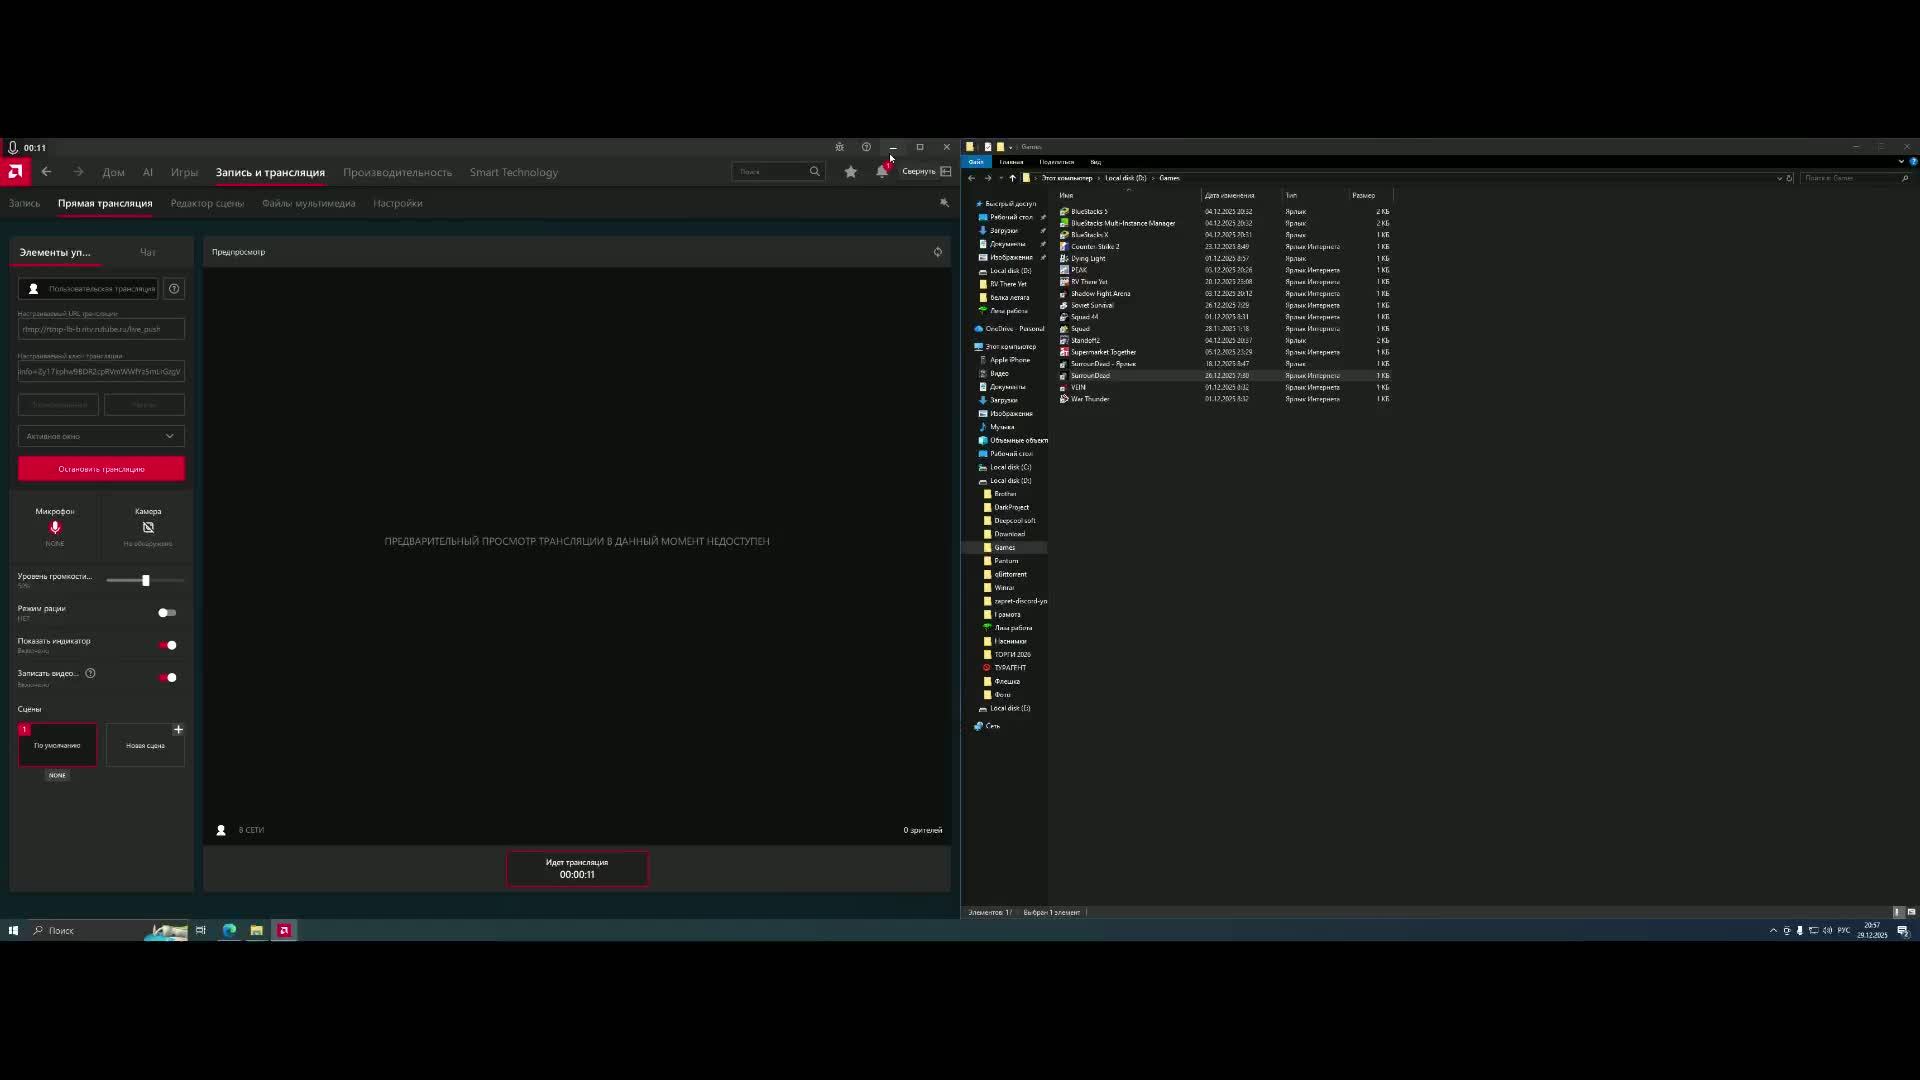Open notifications bell with red badge
The width and height of the screenshot is (1920, 1080).
point(881,172)
